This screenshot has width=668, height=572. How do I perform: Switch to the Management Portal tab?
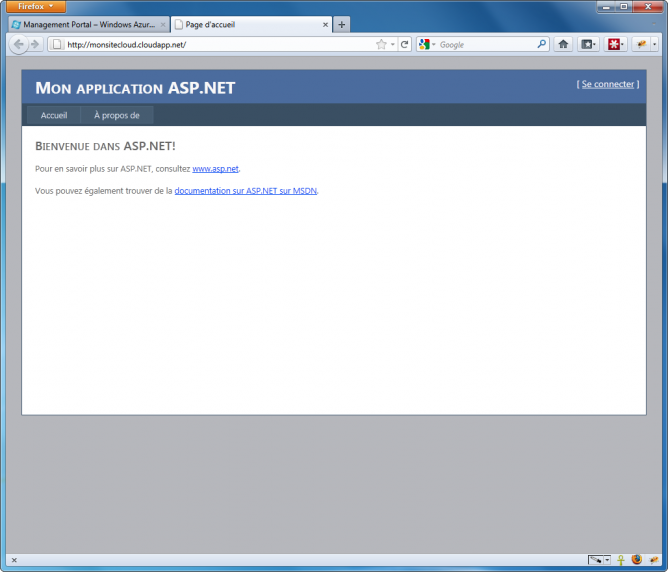(89, 25)
